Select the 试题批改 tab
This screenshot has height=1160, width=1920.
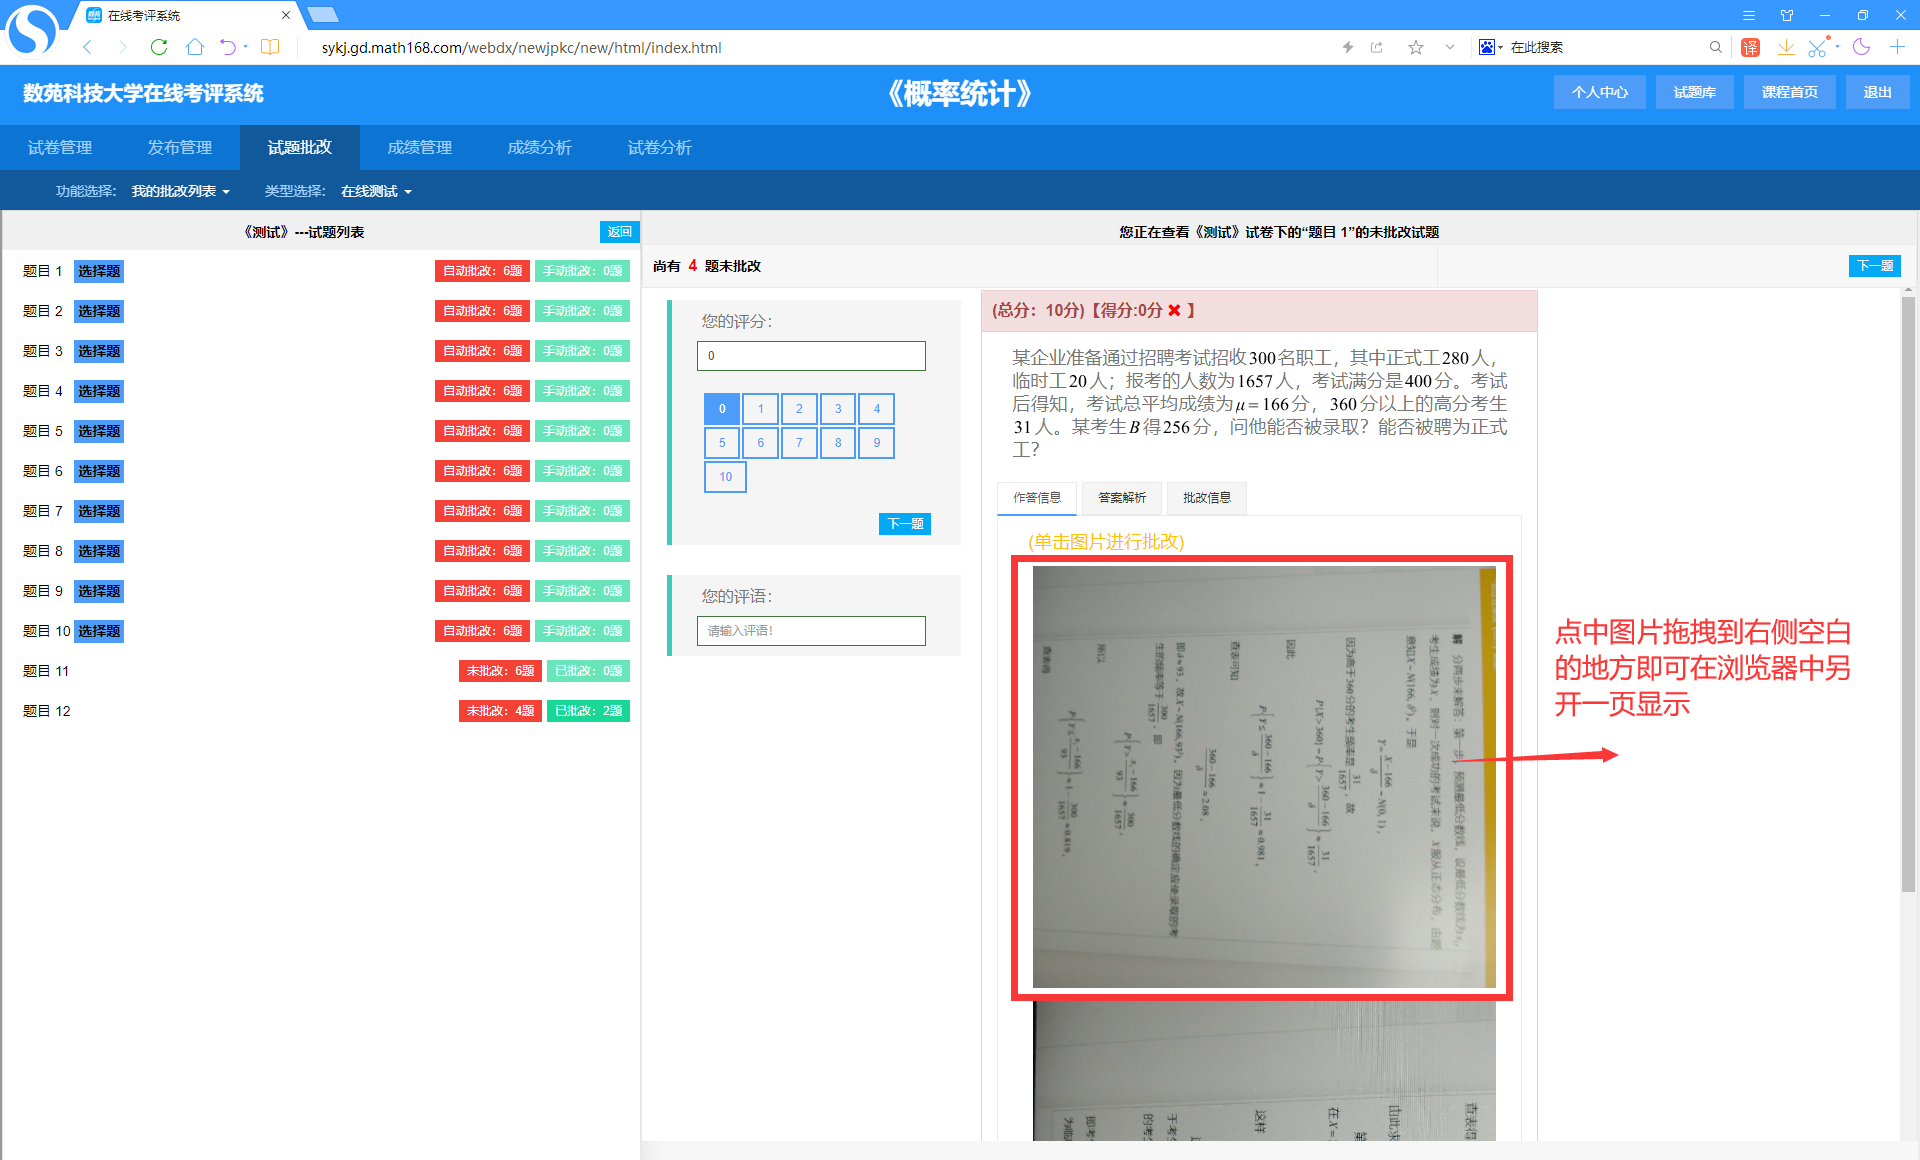point(300,148)
